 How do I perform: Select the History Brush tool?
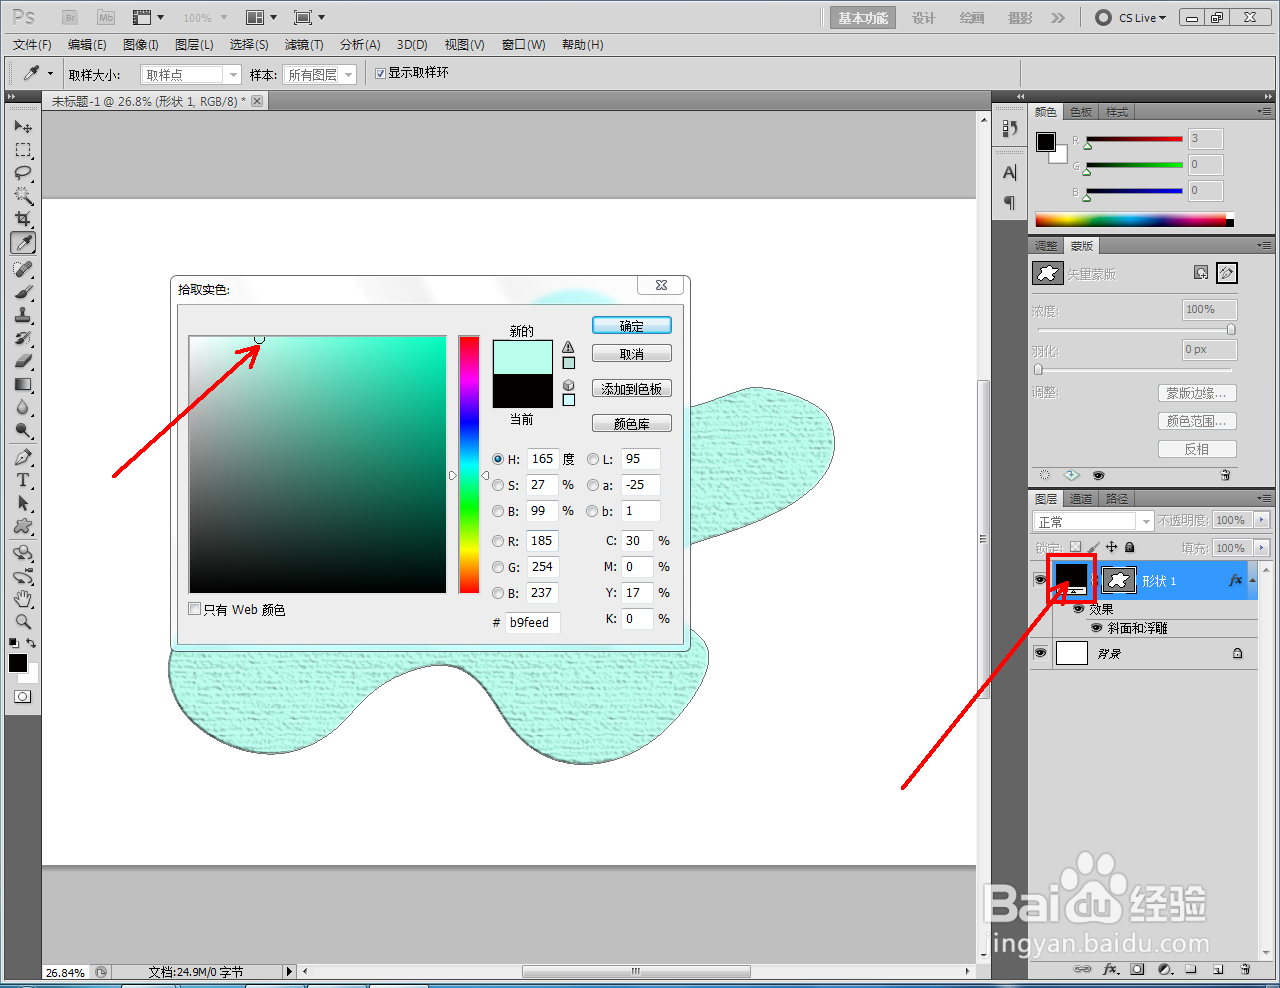click(23, 338)
